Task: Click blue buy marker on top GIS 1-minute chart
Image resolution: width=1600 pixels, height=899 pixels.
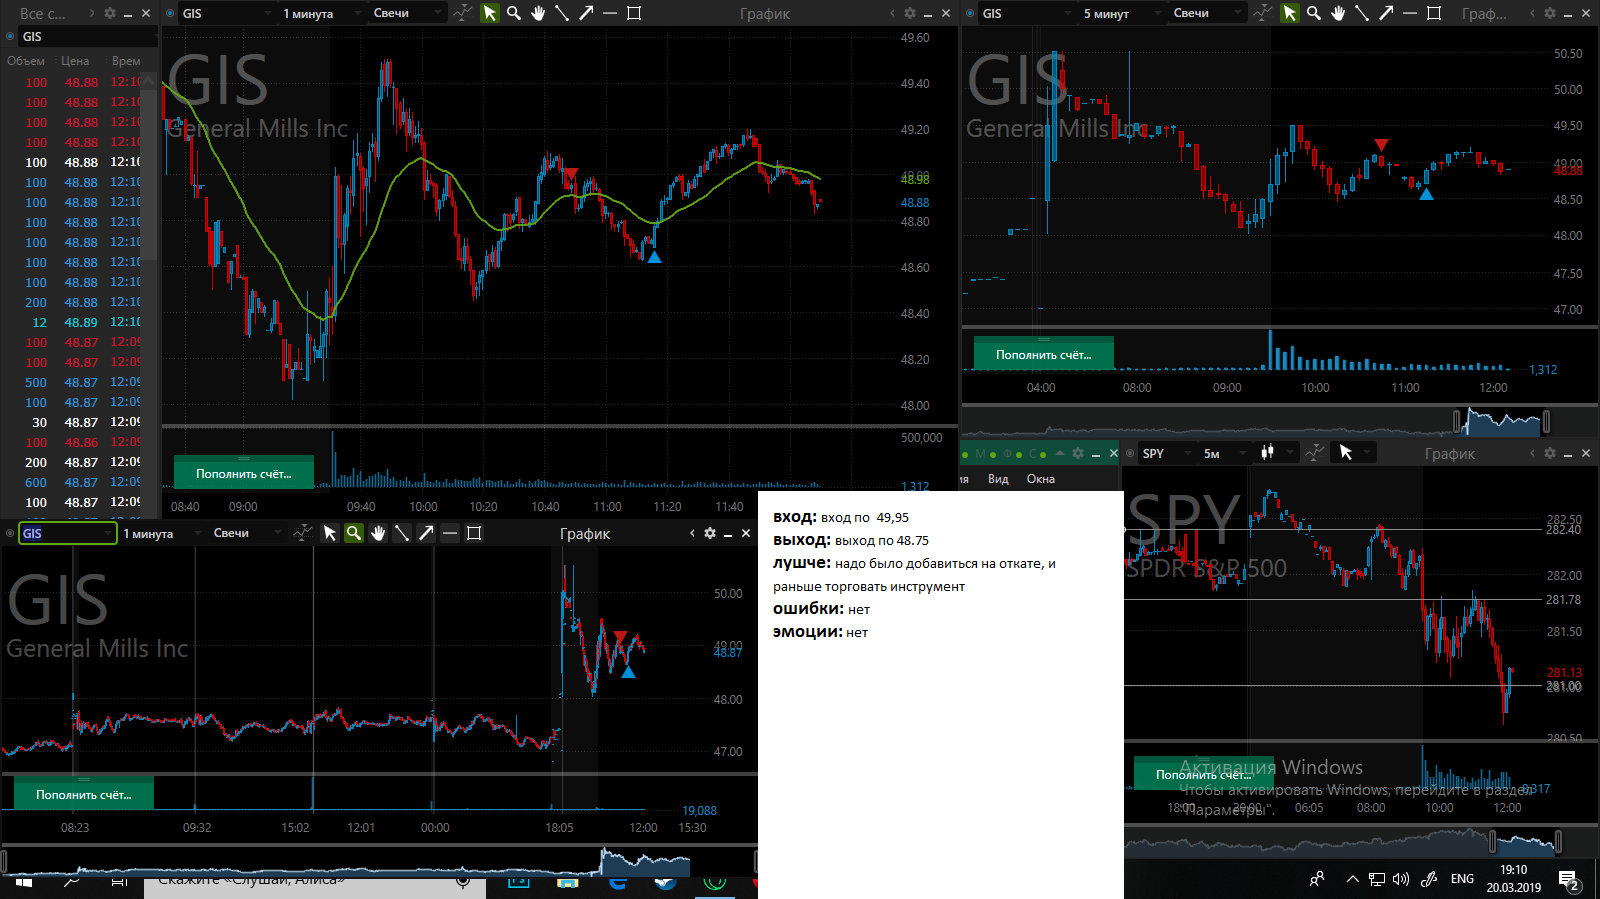Action: coord(654,257)
